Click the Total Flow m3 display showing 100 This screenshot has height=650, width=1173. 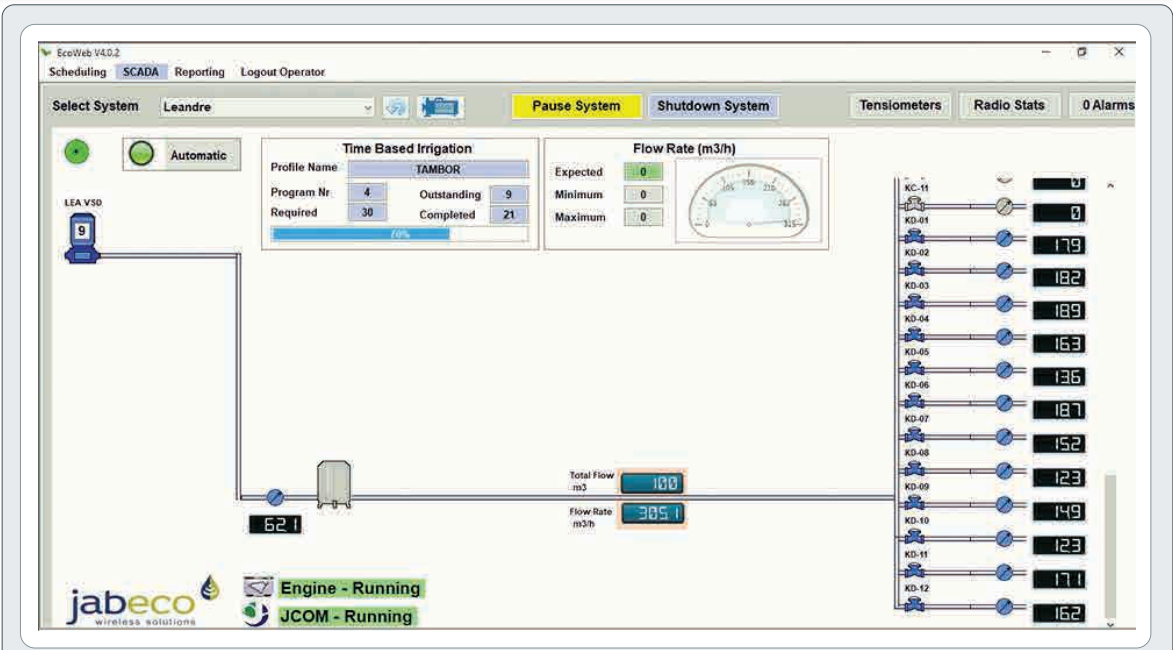pos(655,481)
